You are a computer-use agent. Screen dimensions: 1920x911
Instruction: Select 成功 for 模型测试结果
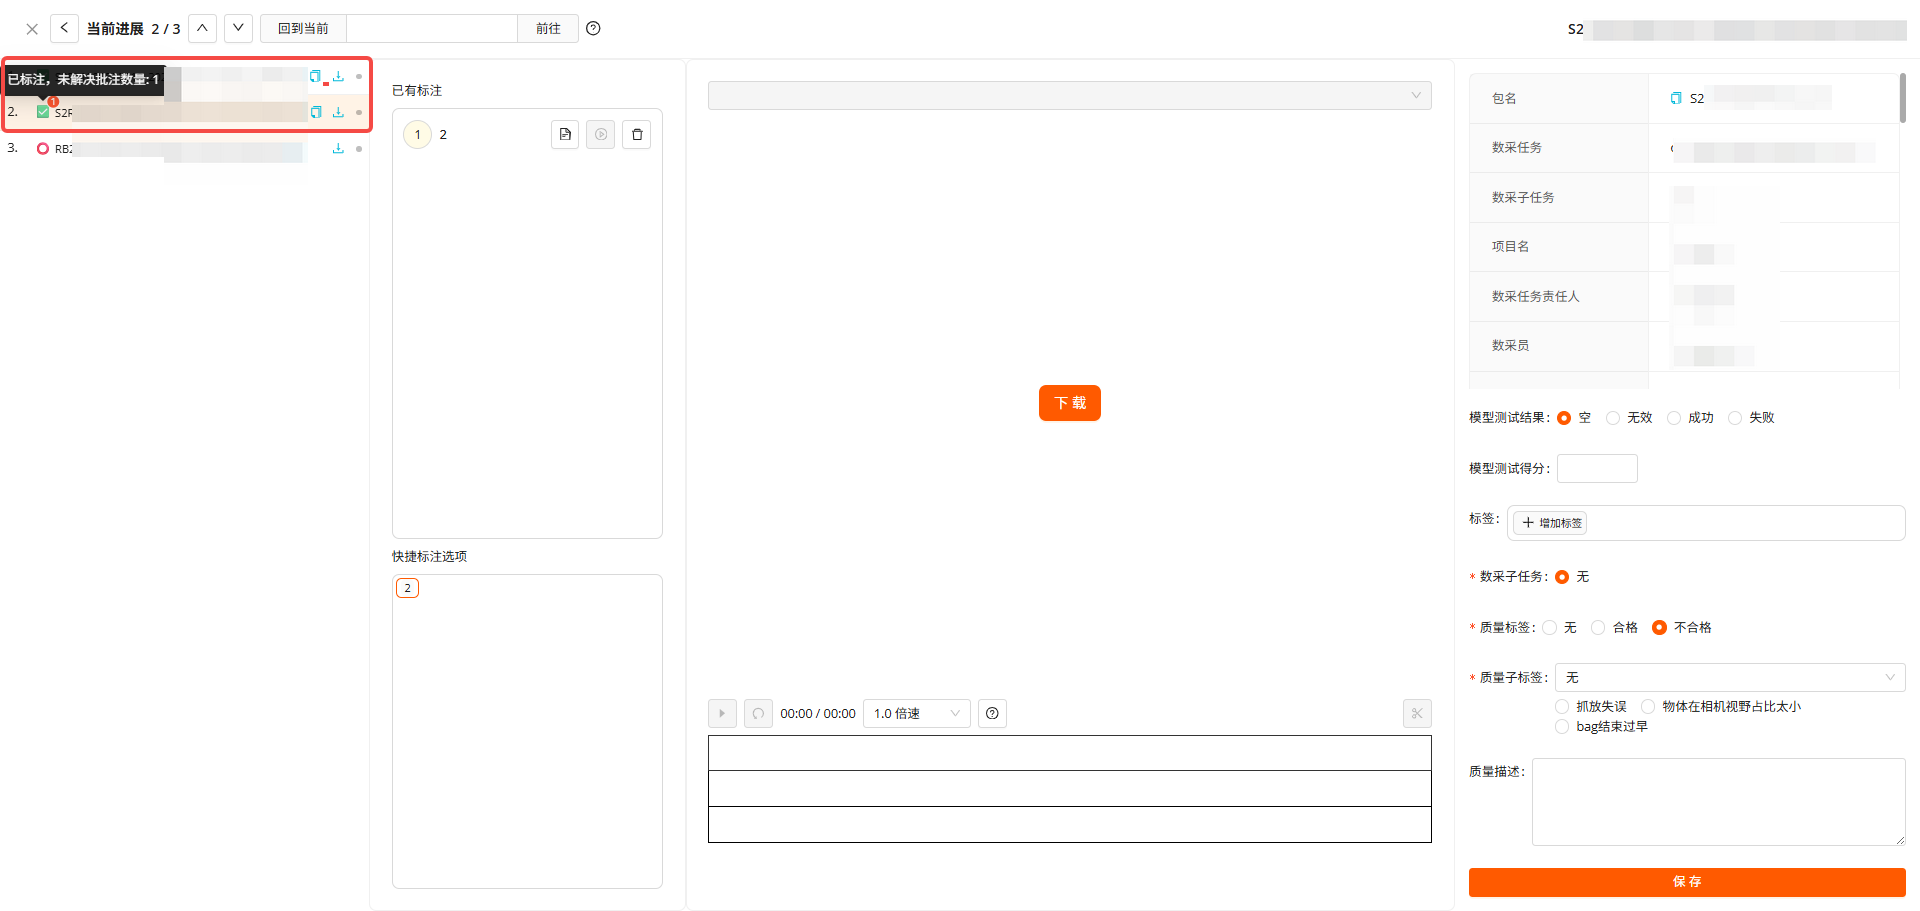point(1674,418)
